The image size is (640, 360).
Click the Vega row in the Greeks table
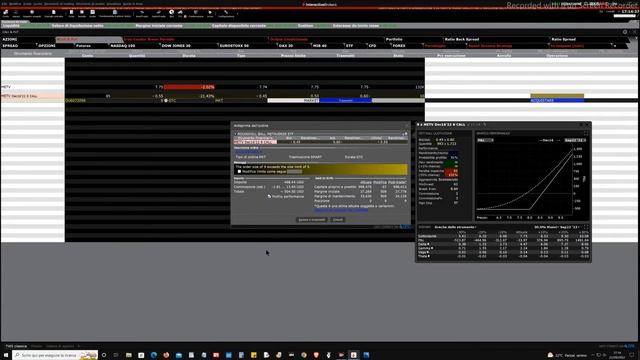(503, 252)
